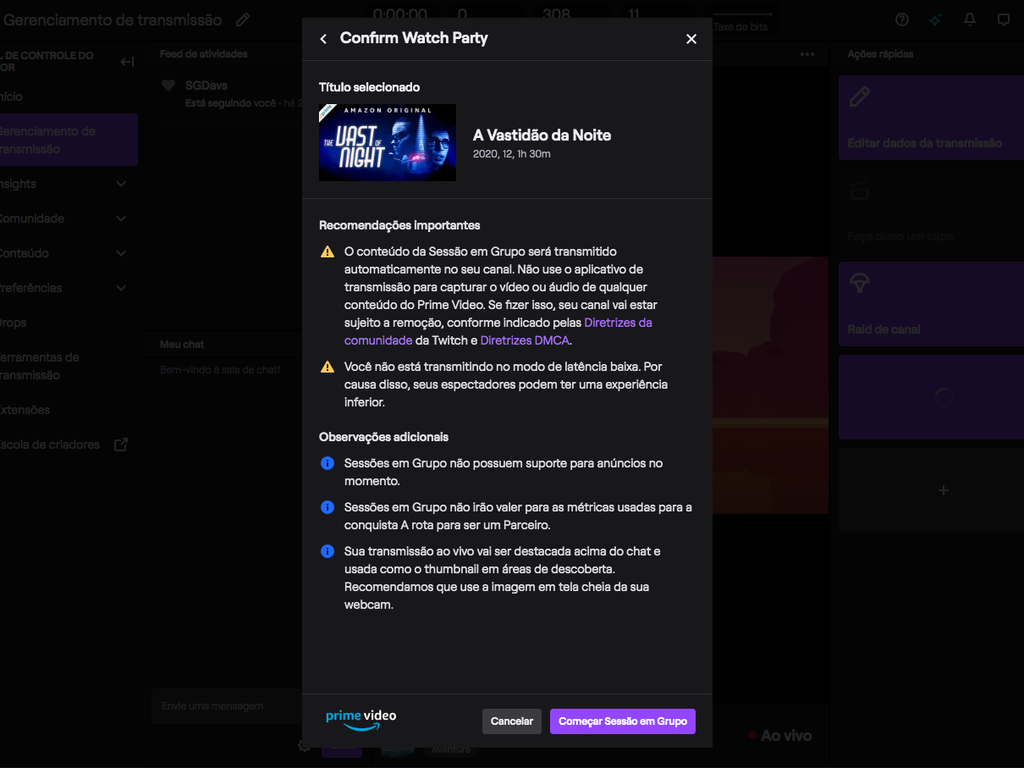Screen dimensions: 1024x768
Task: Collapse the sidebar with the arrow icon
Action: click(x=127, y=61)
